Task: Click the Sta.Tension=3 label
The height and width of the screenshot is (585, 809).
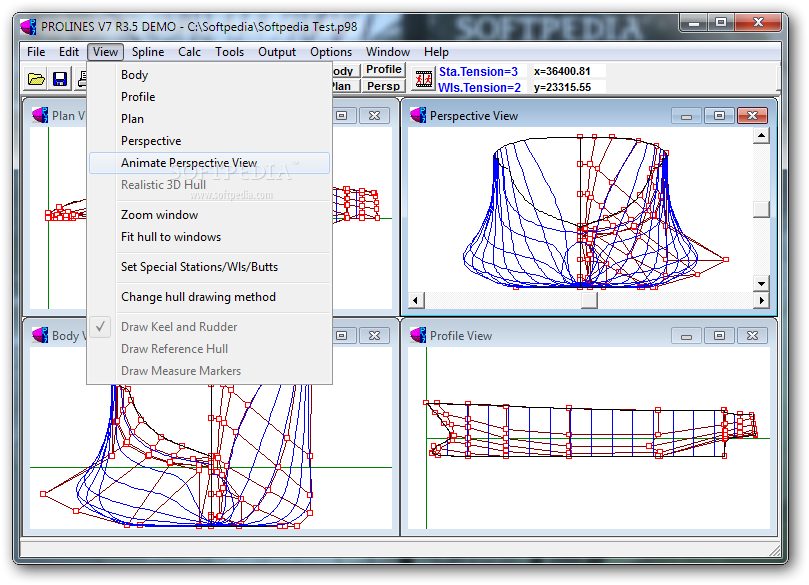Action: pos(478,72)
